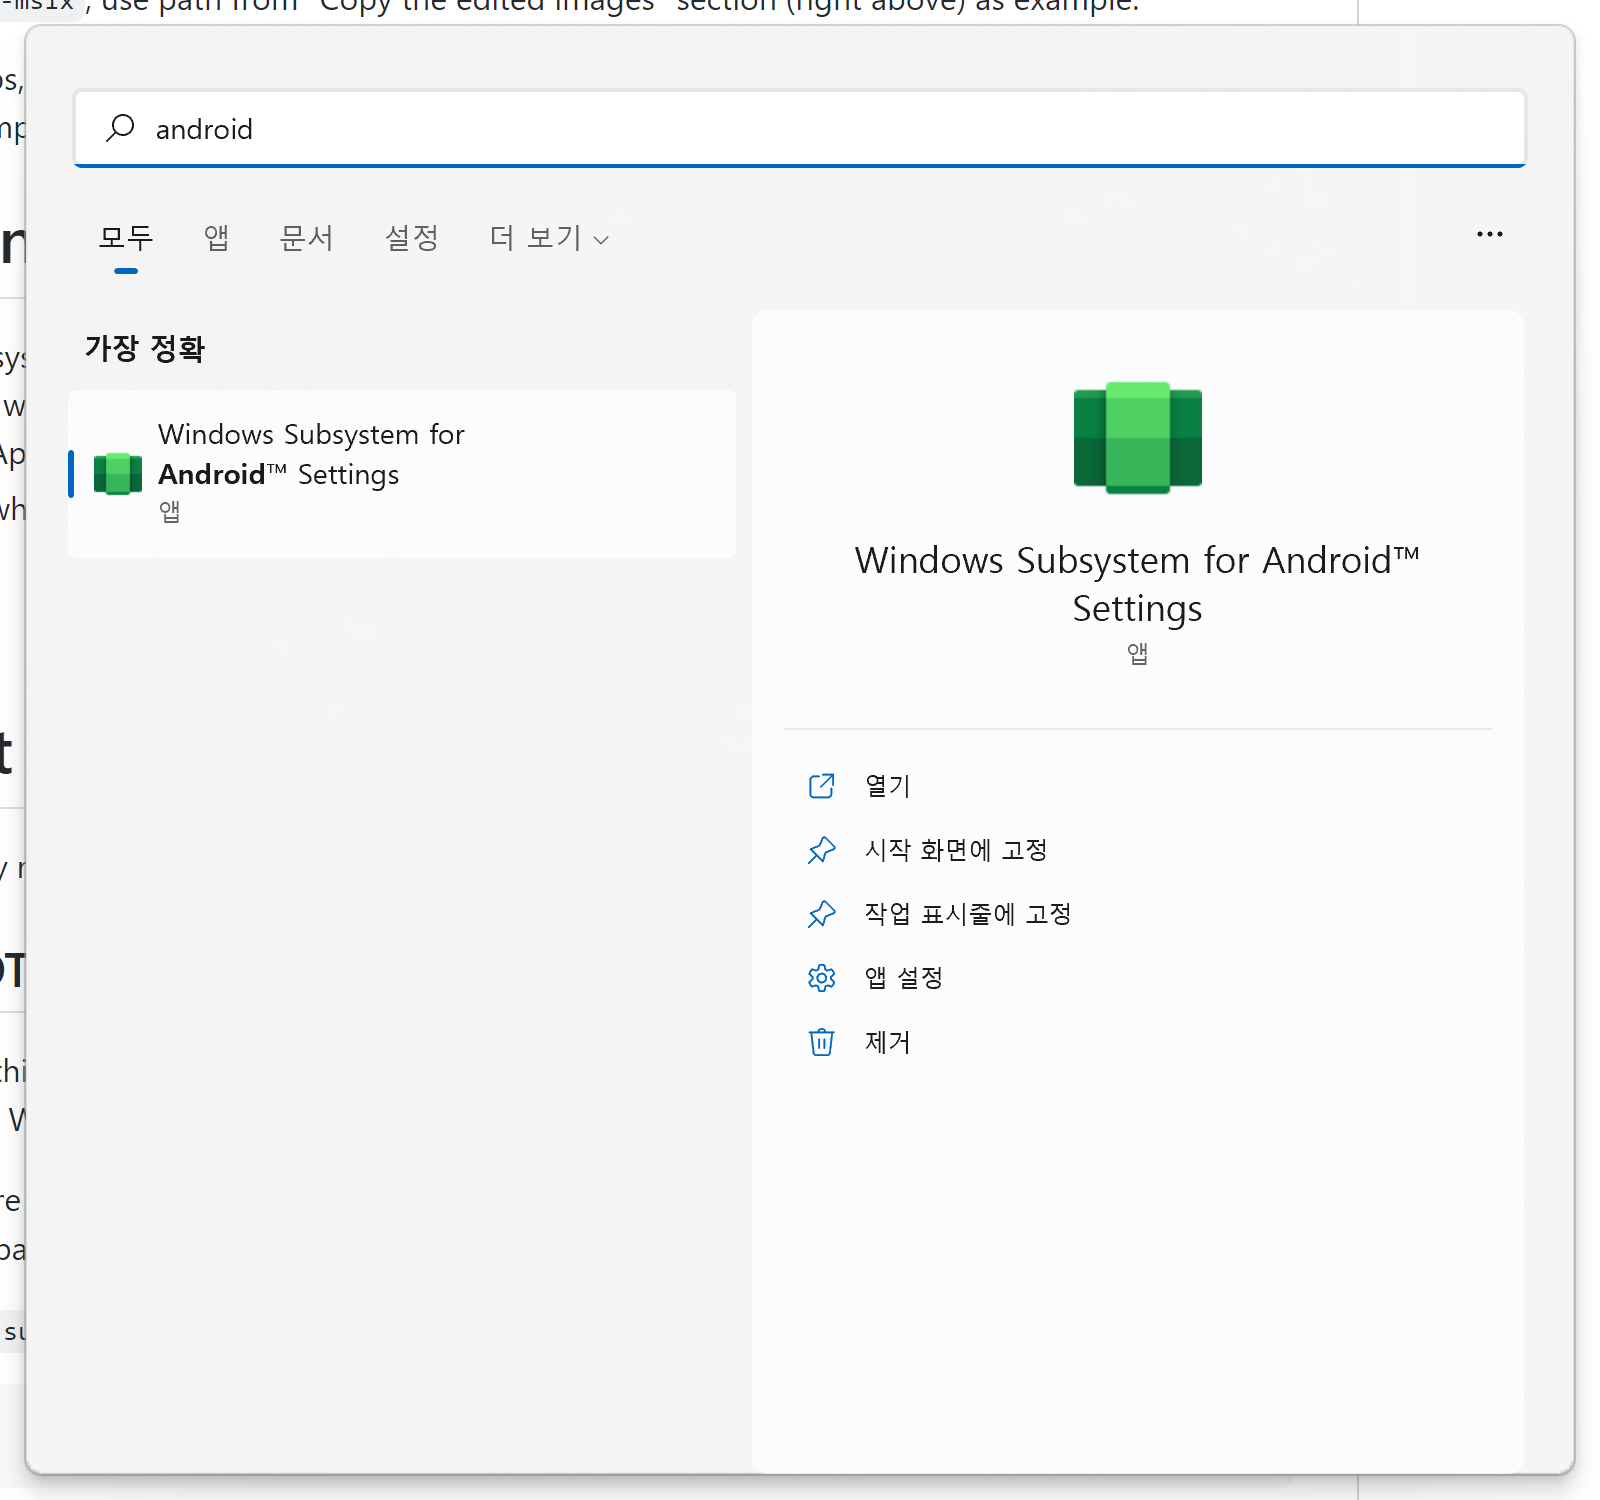The height and width of the screenshot is (1500, 1600).
Task: Switch to the 설정 filter tab
Action: click(411, 238)
